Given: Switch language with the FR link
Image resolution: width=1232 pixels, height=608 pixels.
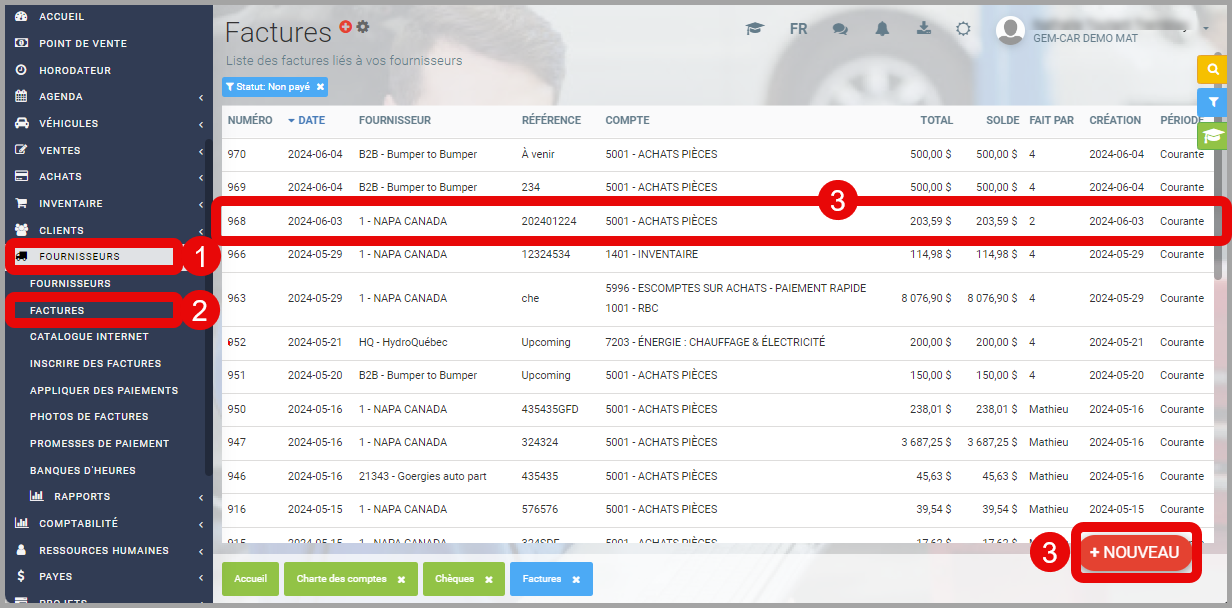Looking at the screenshot, I should coord(798,29).
